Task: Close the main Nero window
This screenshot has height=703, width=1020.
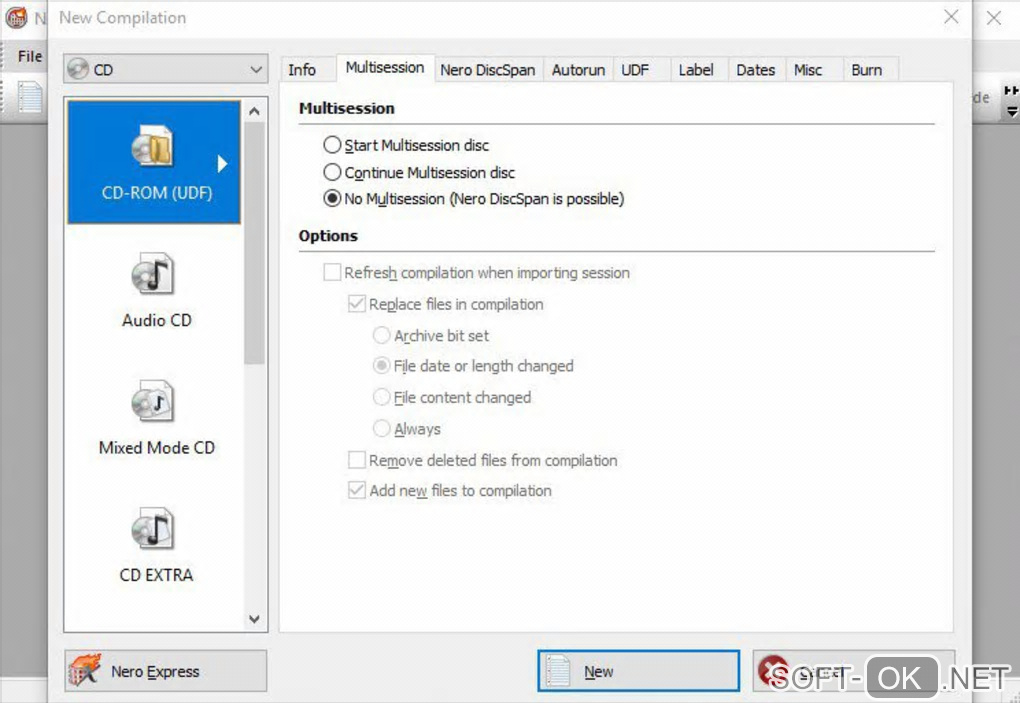Action: (994, 18)
